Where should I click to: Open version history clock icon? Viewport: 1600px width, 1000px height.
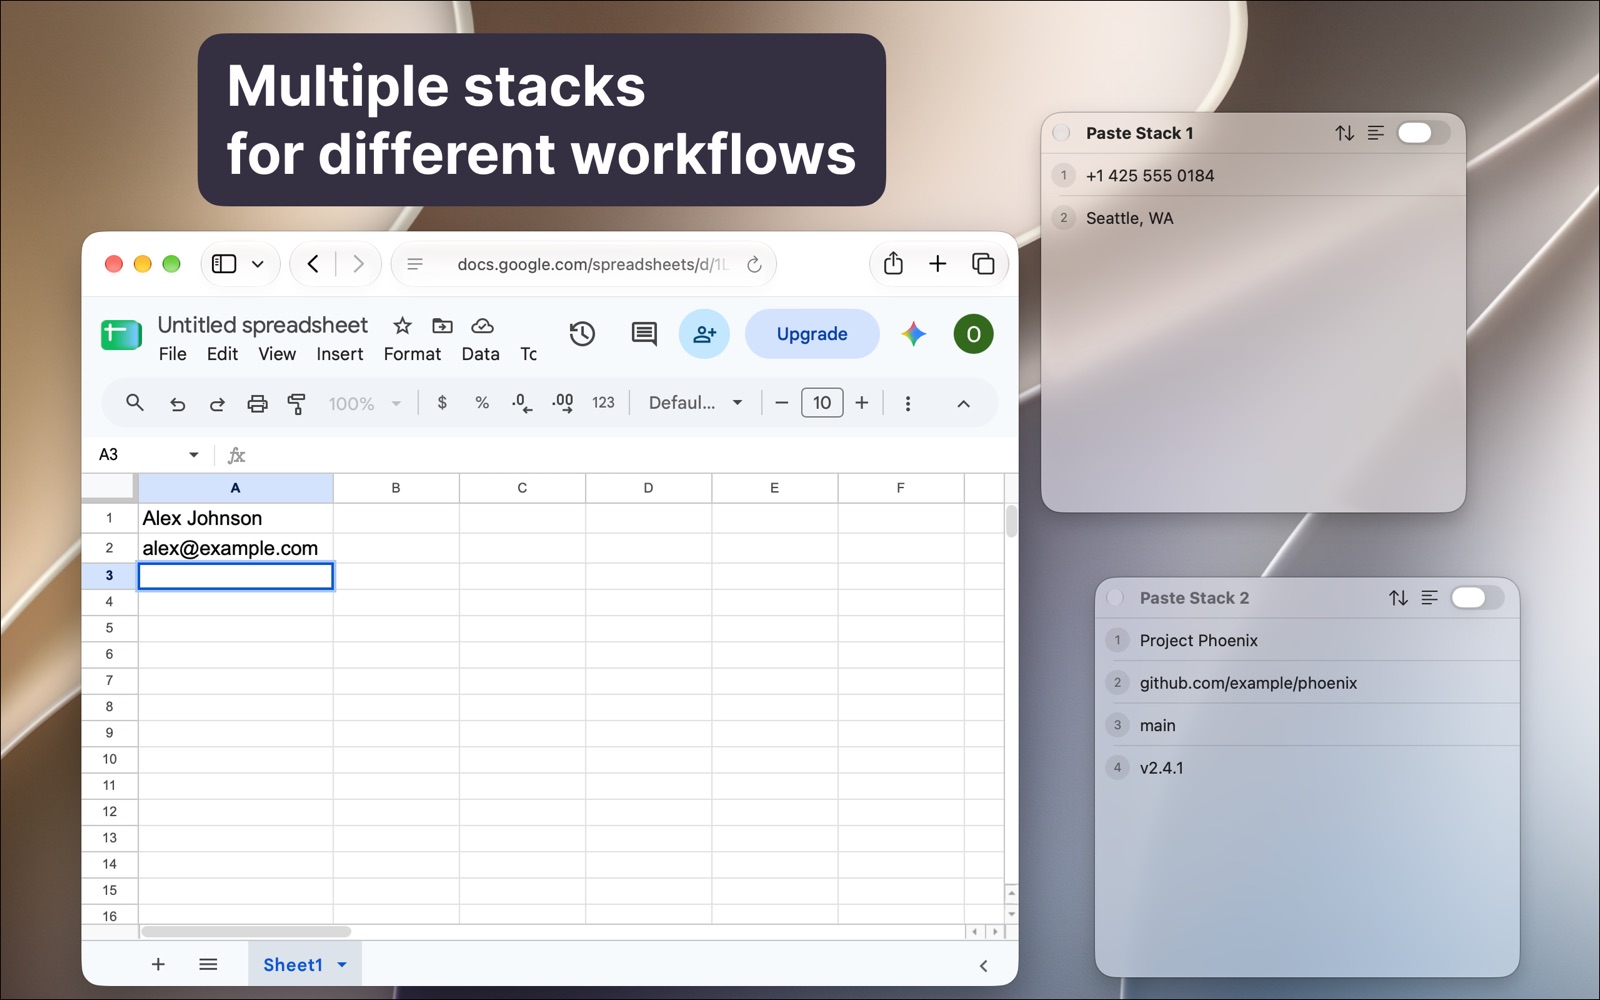582,334
